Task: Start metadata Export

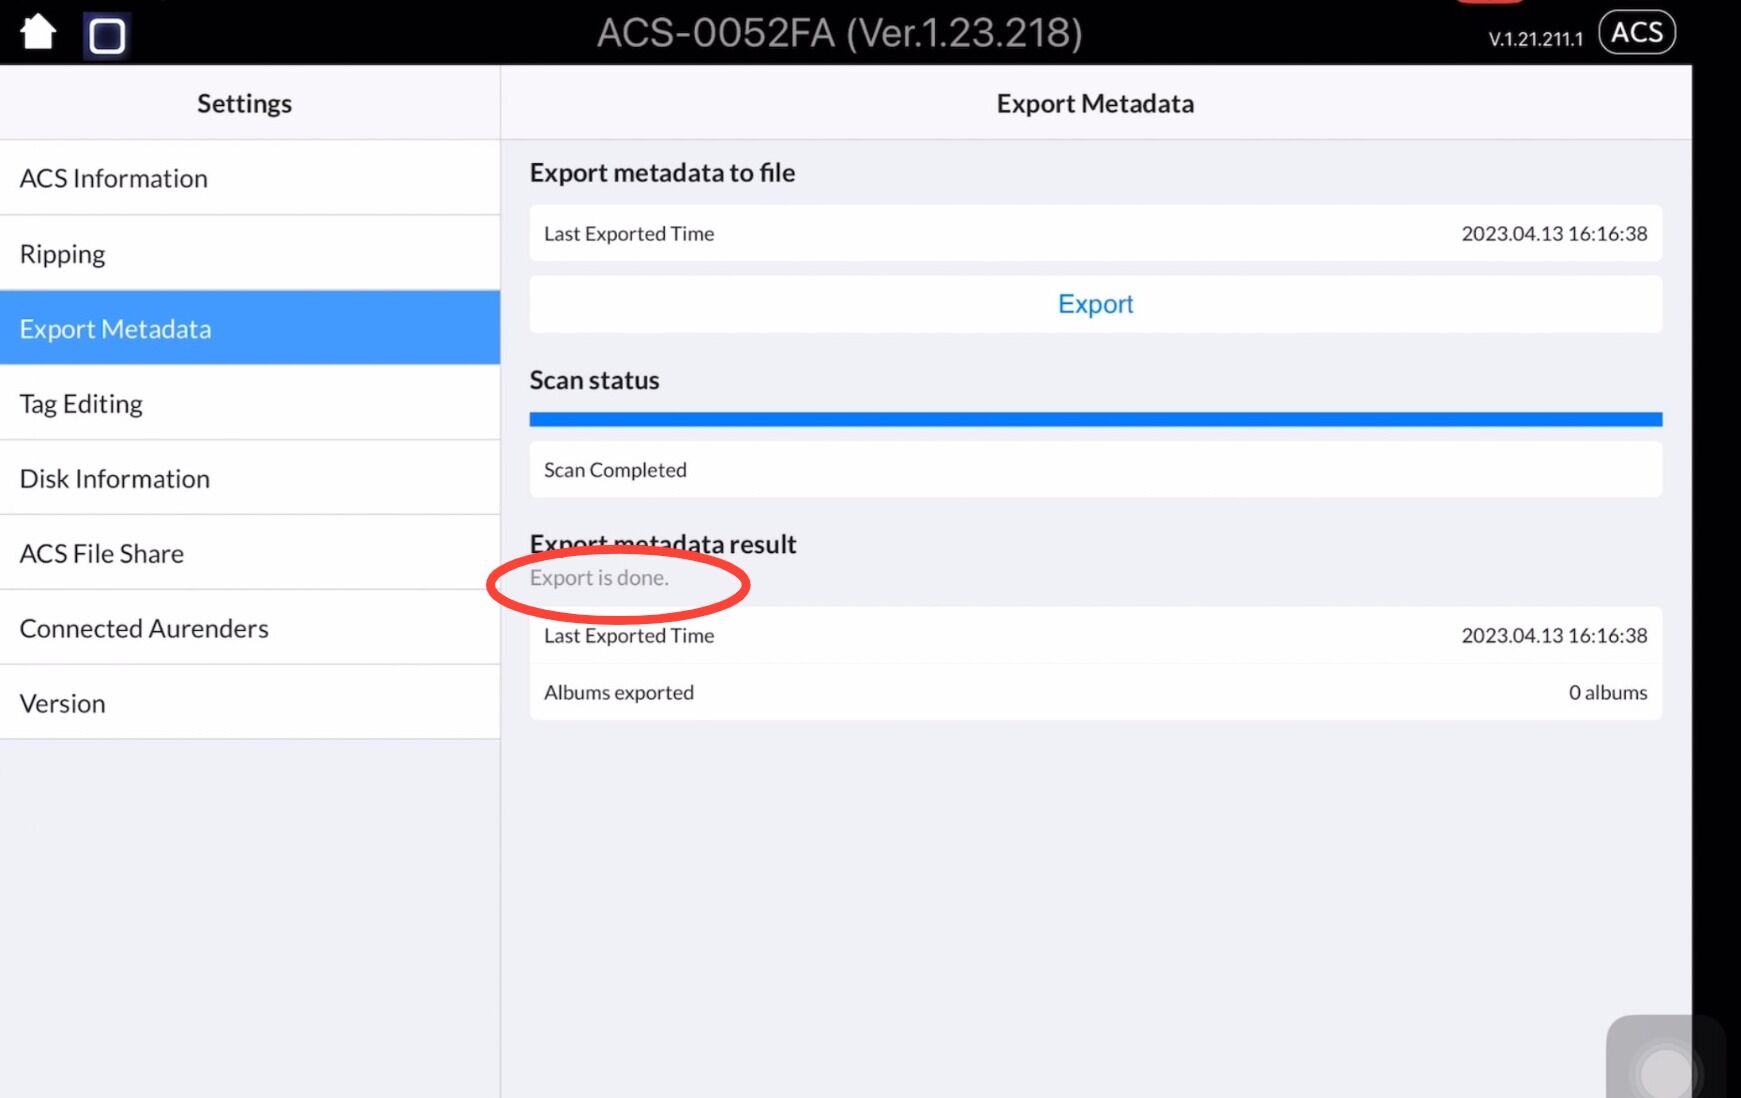Action: coord(1095,304)
